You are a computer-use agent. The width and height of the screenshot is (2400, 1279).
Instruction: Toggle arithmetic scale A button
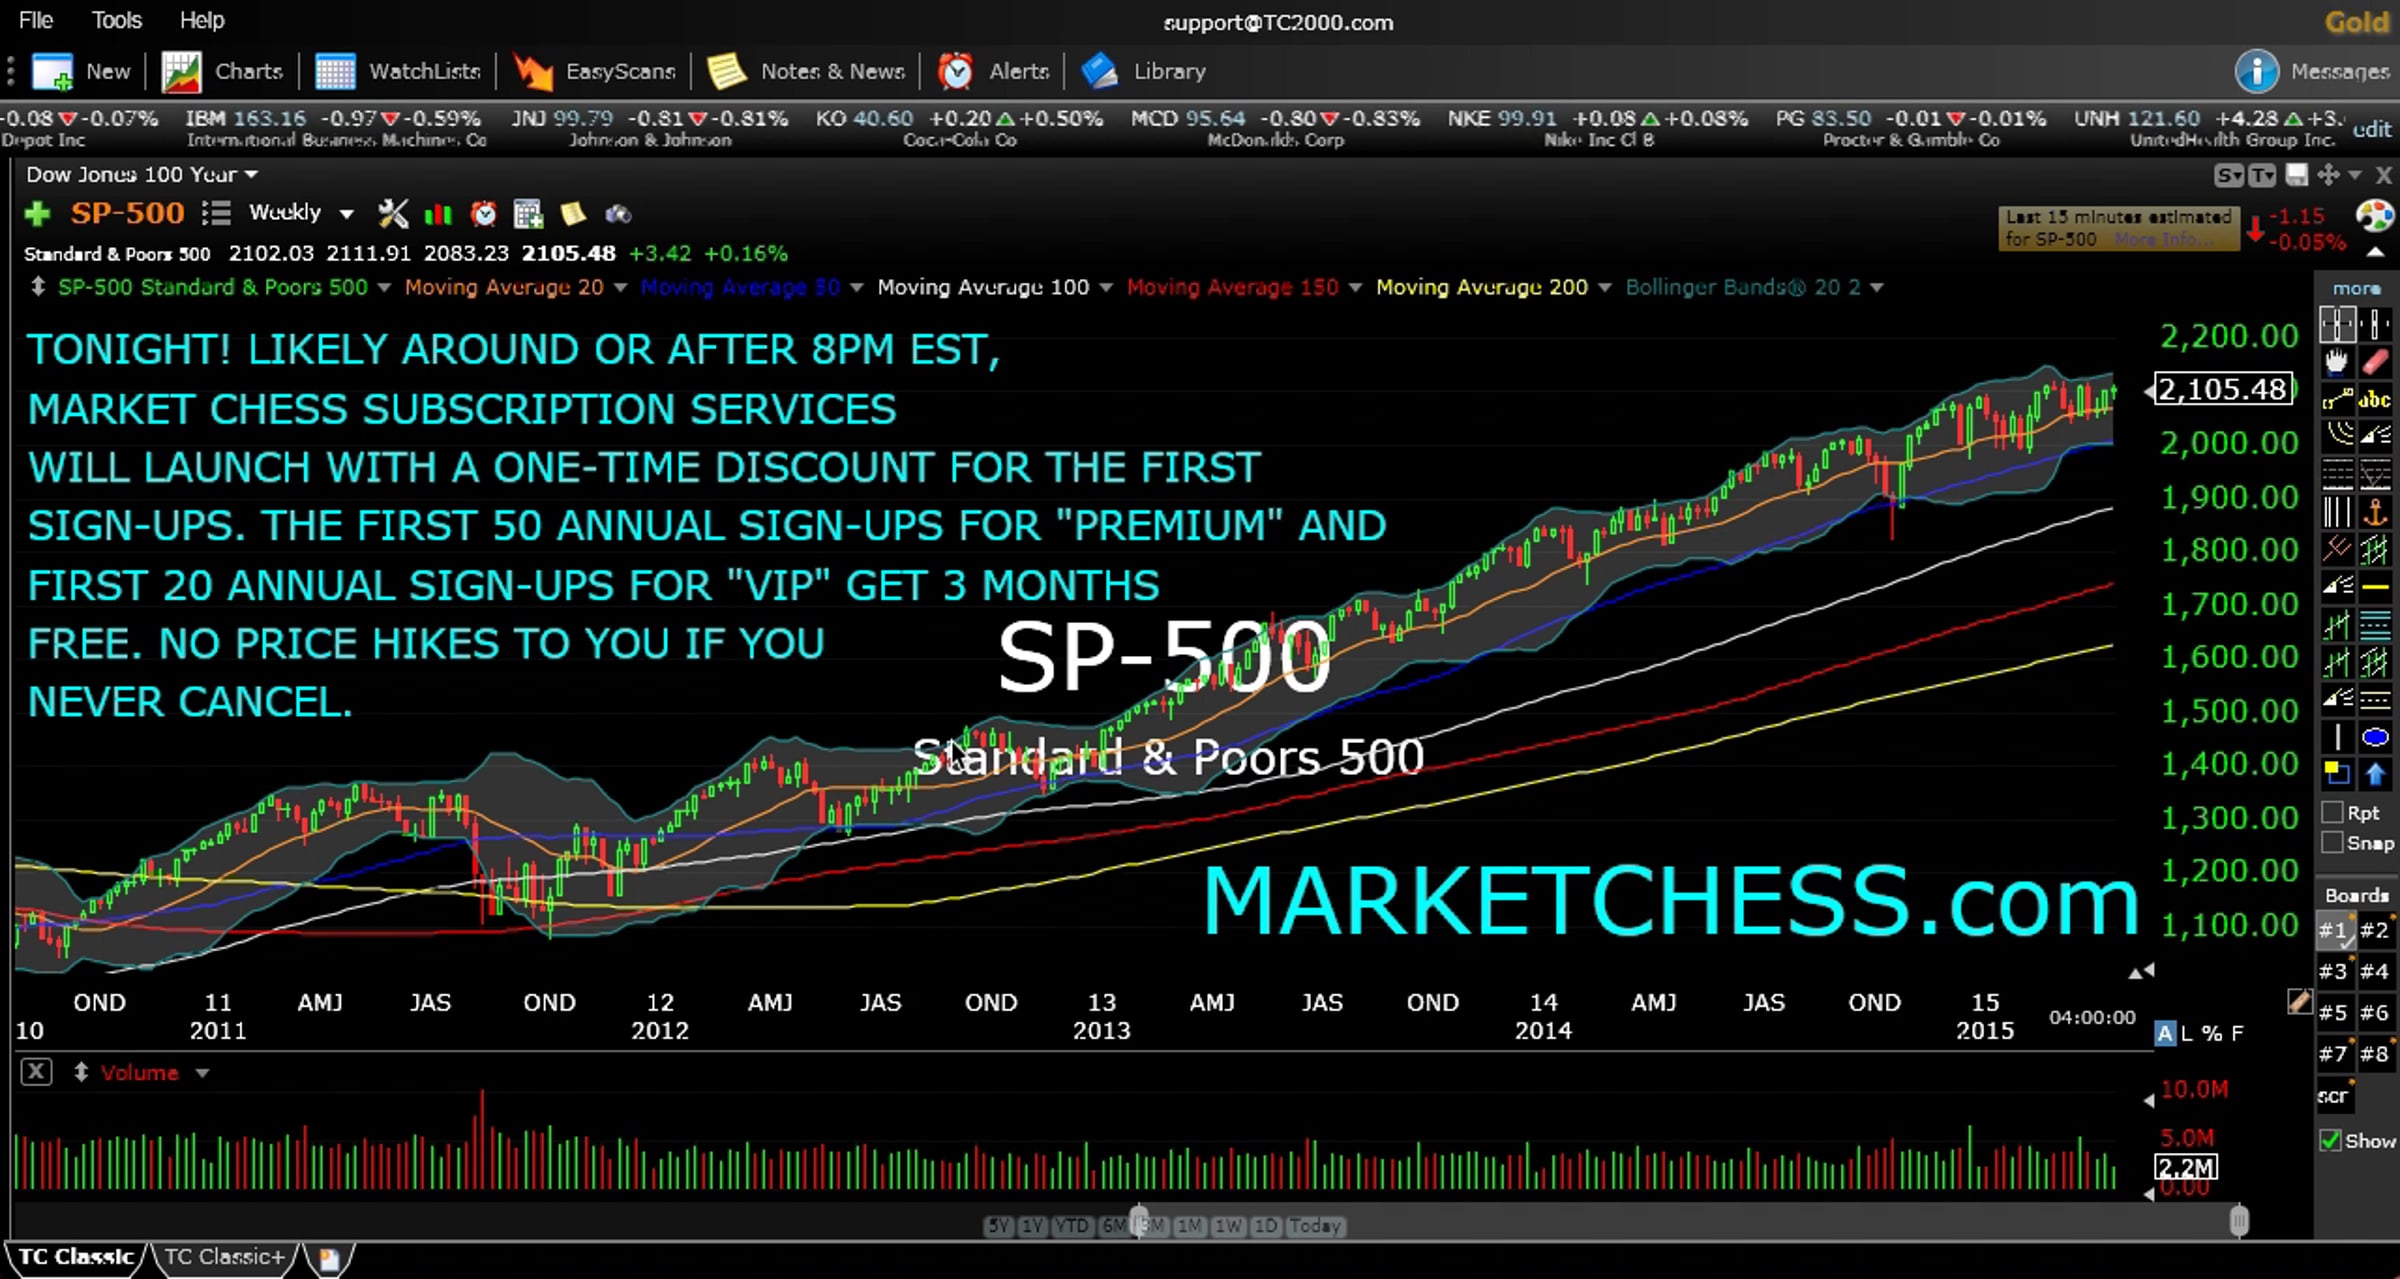tap(2165, 1034)
